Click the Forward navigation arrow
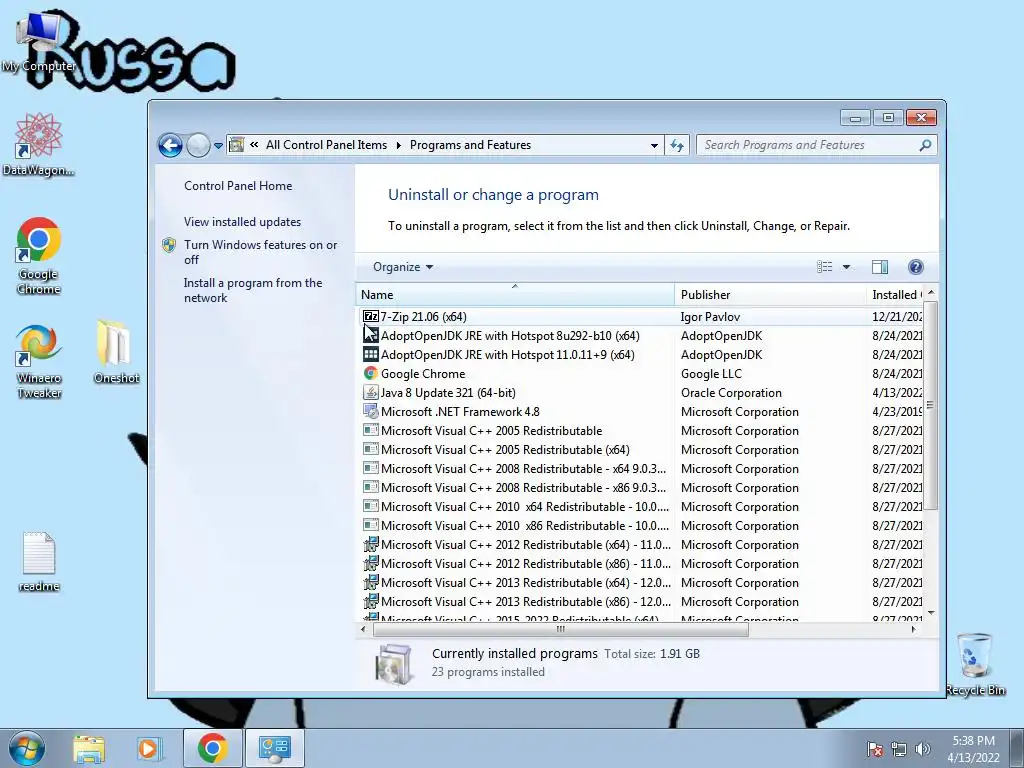 click(198, 146)
